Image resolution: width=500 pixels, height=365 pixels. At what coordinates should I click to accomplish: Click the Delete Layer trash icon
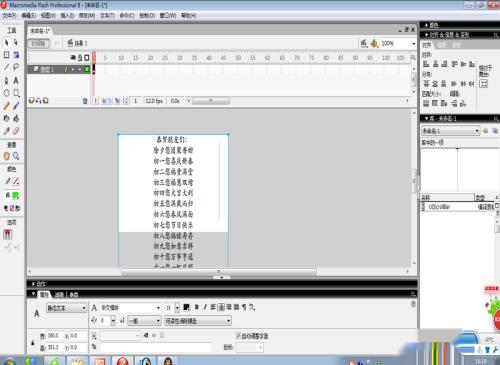tap(85, 101)
